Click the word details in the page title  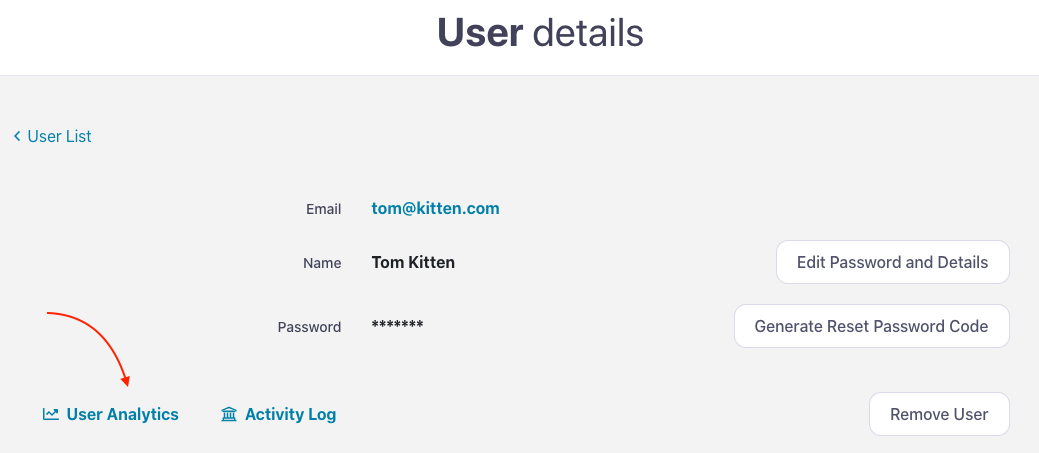click(588, 34)
